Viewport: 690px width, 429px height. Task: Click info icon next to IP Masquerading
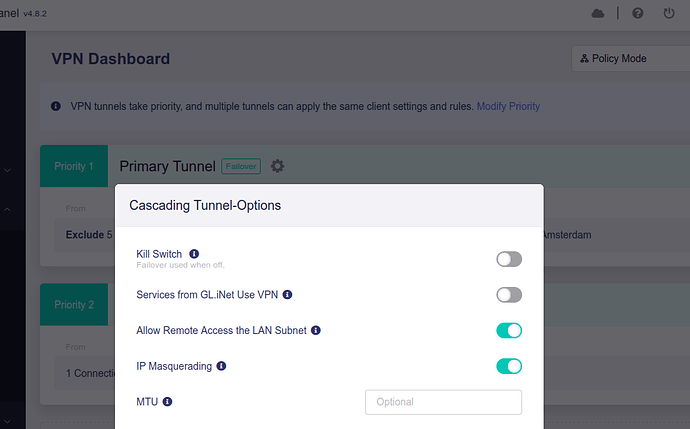pos(221,366)
